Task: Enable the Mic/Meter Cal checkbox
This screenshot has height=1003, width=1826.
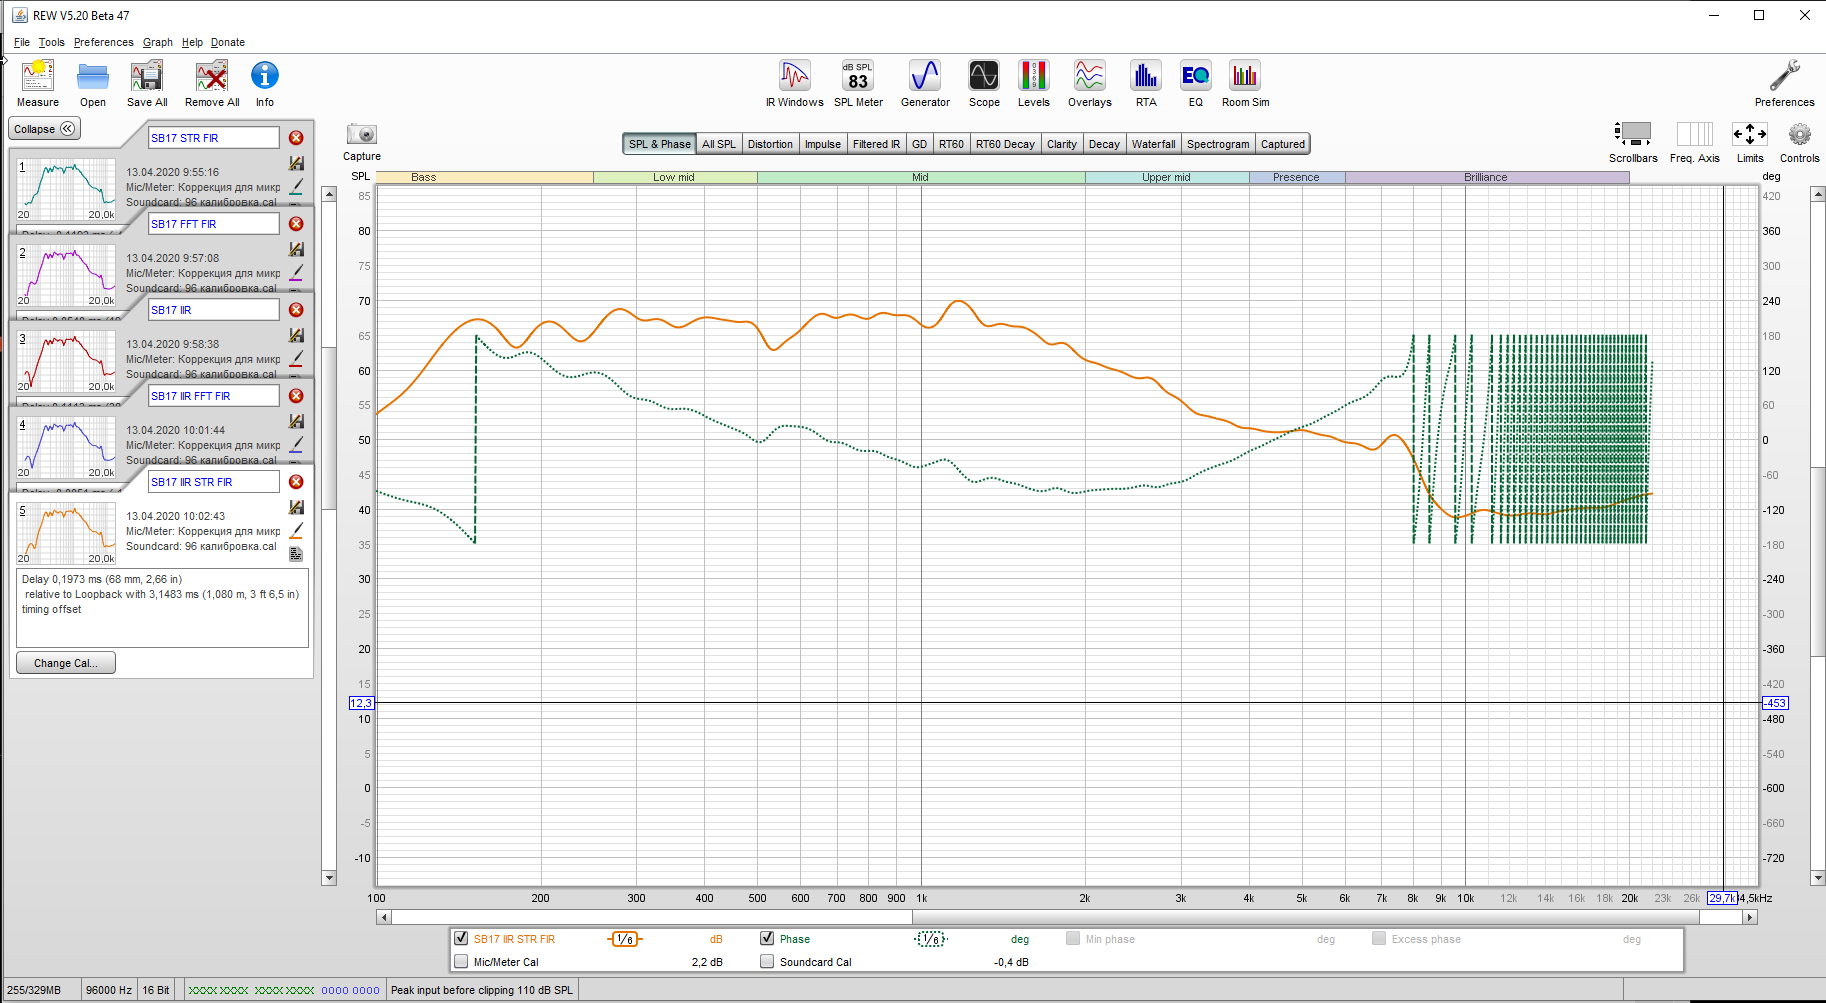Action: (461, 962)
